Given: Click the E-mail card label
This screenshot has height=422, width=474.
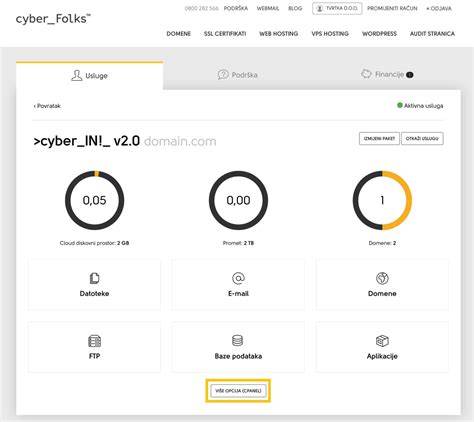Looking at the screenshot, I should coord(238,294).
